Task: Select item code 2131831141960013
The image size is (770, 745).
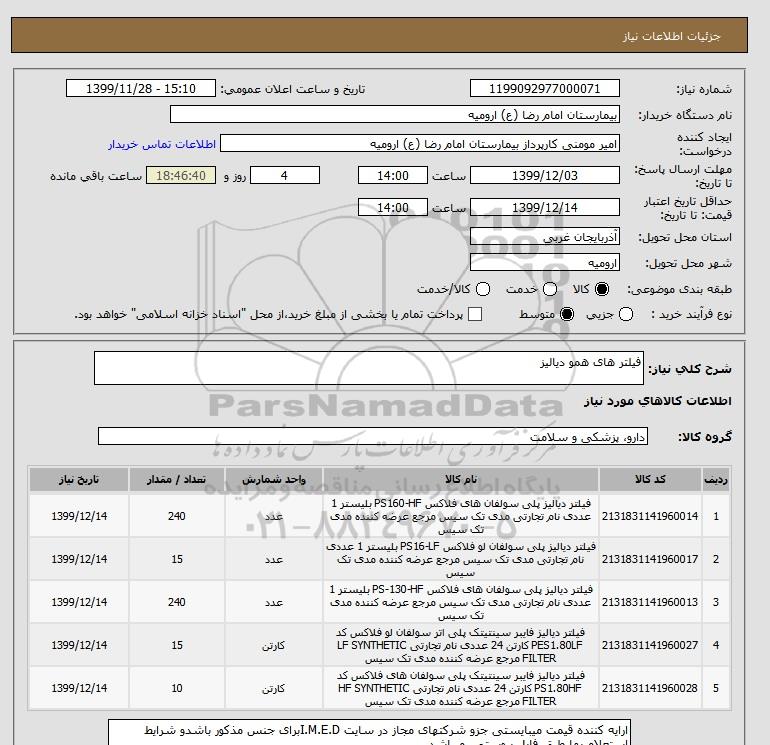Action: click(650, 602)
